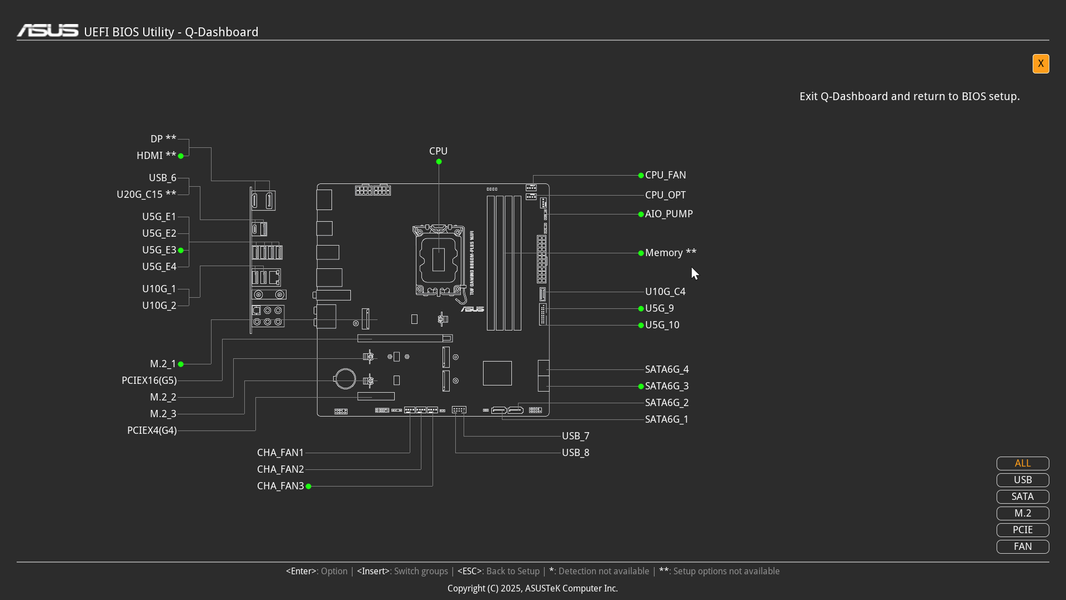Filter the board view by USB
Viewport: 1066px width, 600px height.
[1022, 480]
